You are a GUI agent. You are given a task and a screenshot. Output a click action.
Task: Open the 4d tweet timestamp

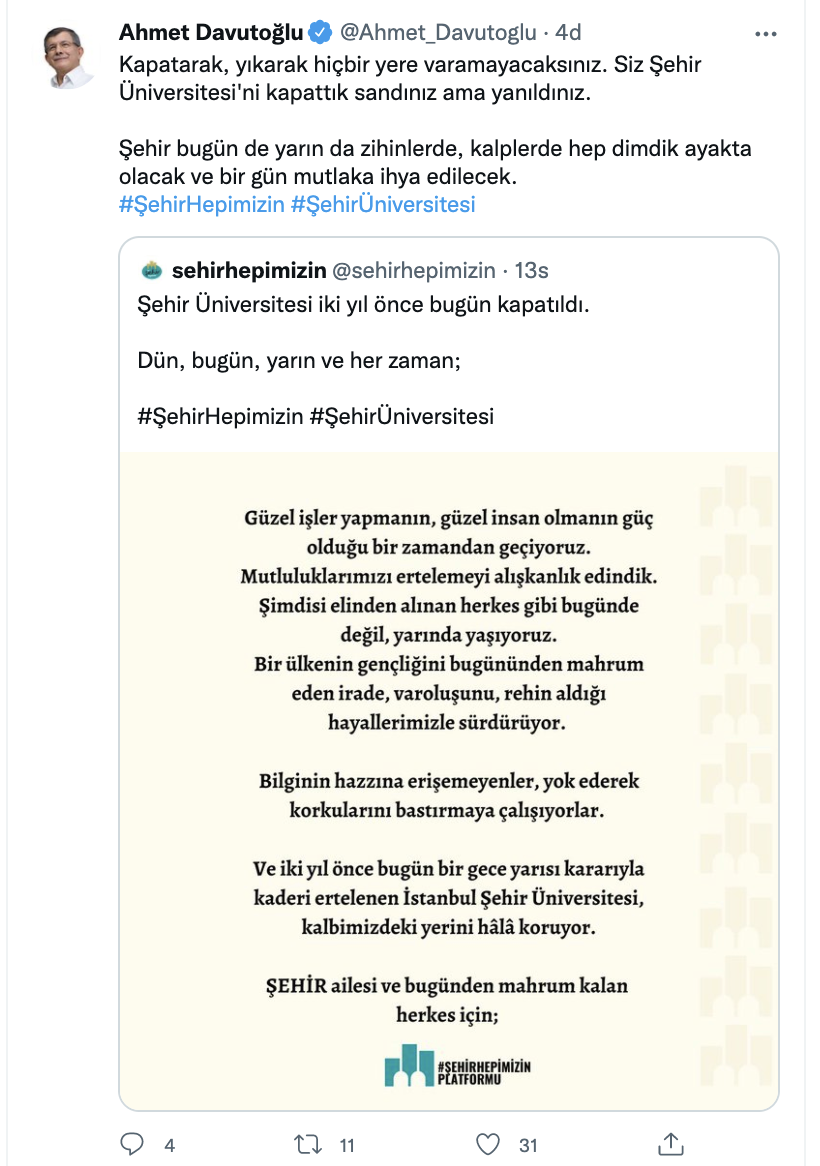[x=568, y=33]
